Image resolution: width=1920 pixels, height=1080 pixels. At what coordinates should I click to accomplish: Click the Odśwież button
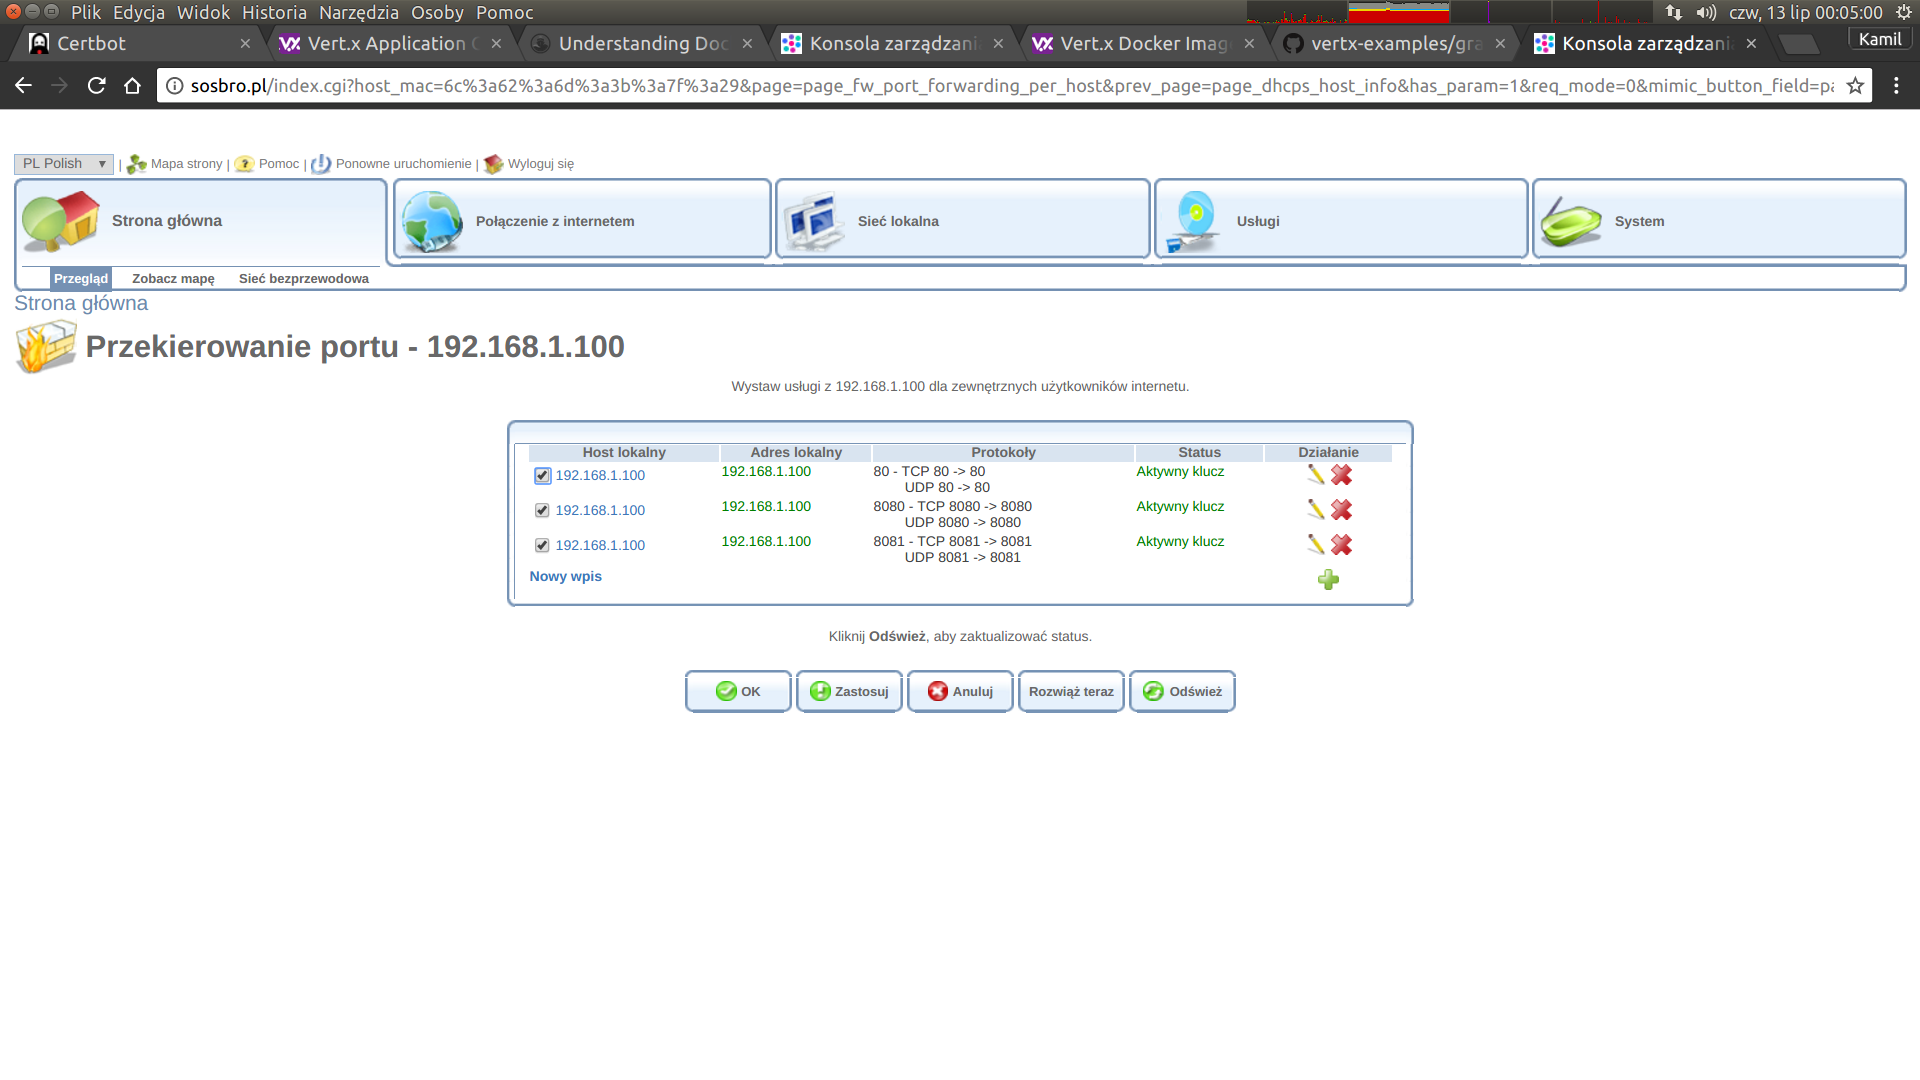1182,692
